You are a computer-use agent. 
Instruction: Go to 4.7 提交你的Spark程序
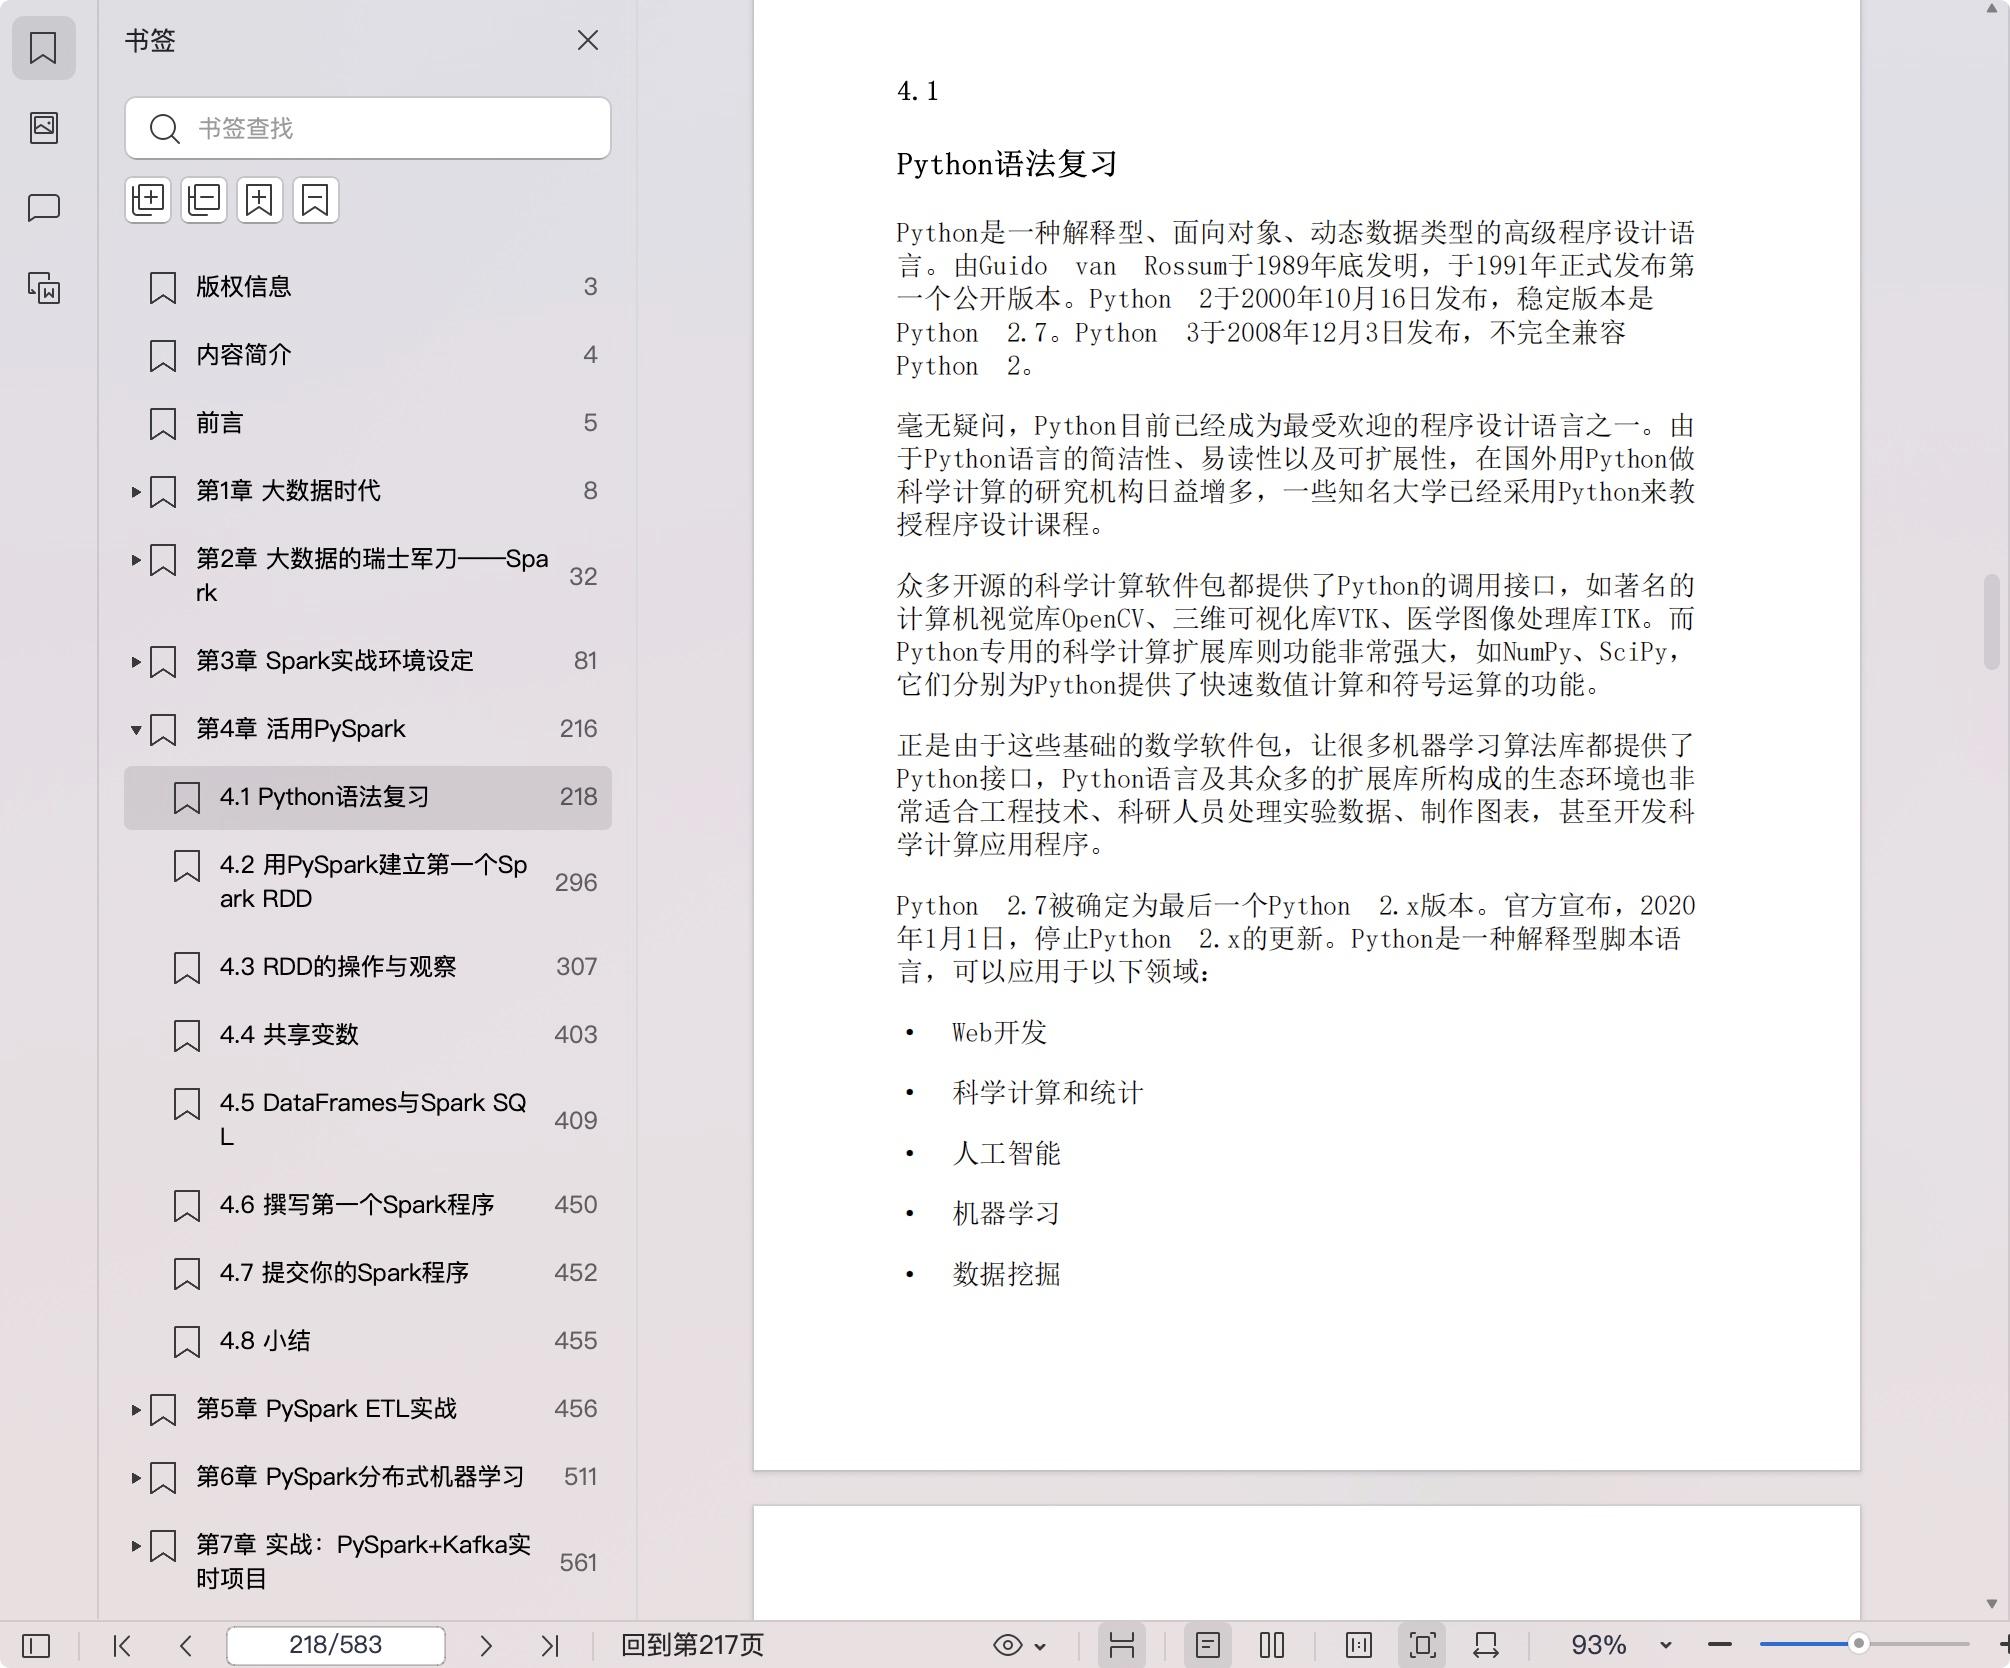pyautogui.click(x=368, y=1273)
